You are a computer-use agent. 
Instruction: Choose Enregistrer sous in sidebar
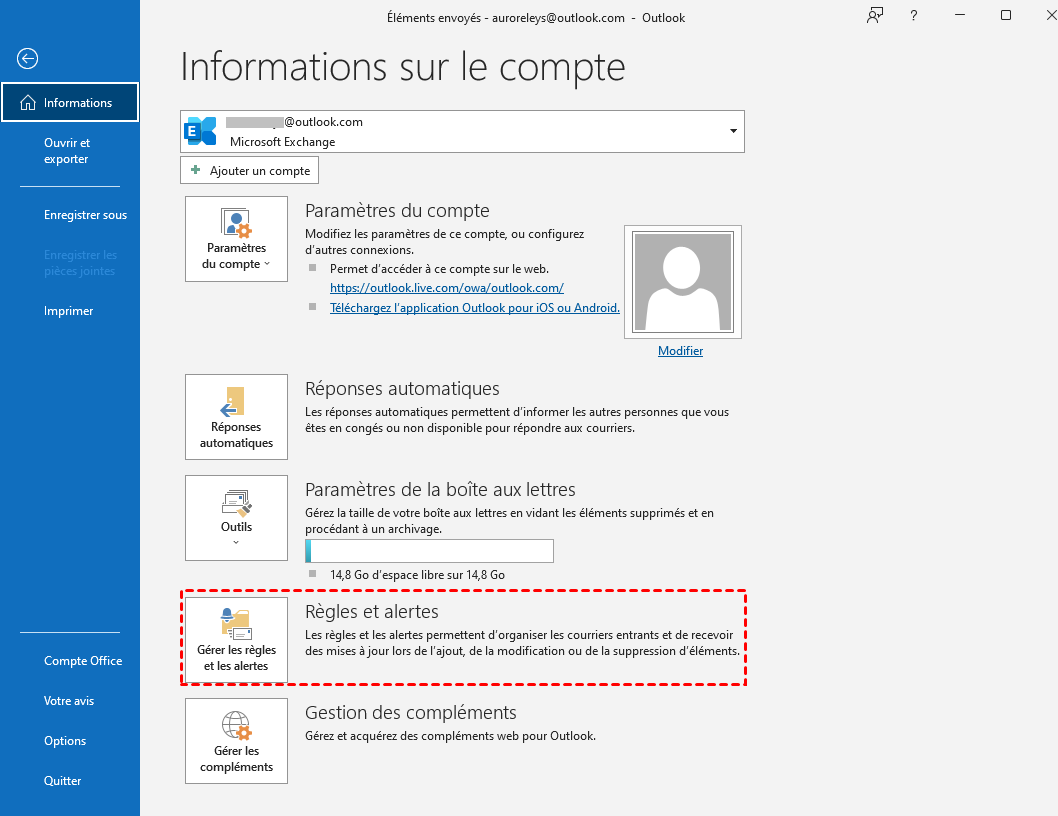[85, 215]
